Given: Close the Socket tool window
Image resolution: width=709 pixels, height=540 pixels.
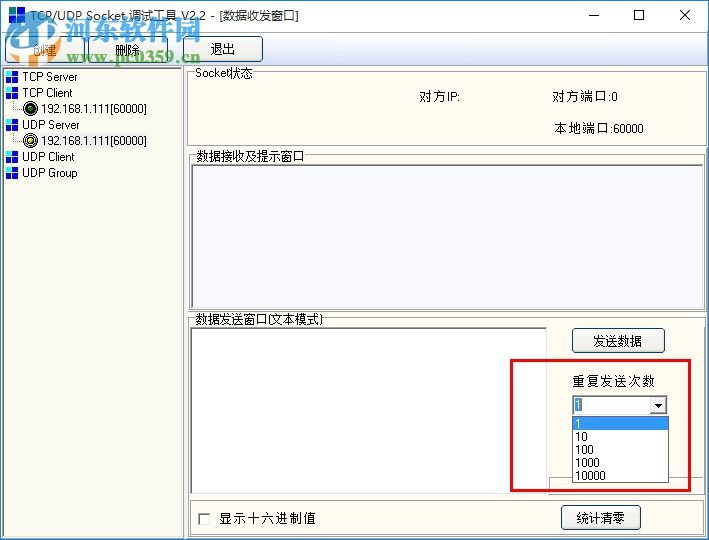Looking at the screenshot, I should 685,15.
